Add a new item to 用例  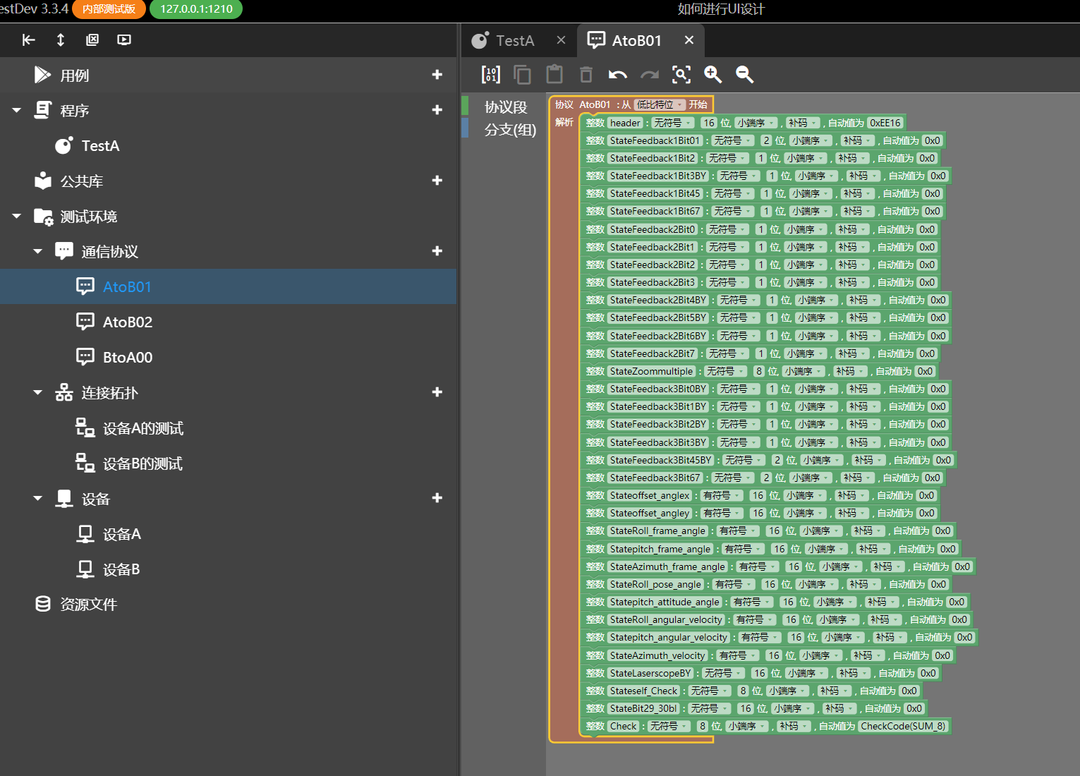437,74
